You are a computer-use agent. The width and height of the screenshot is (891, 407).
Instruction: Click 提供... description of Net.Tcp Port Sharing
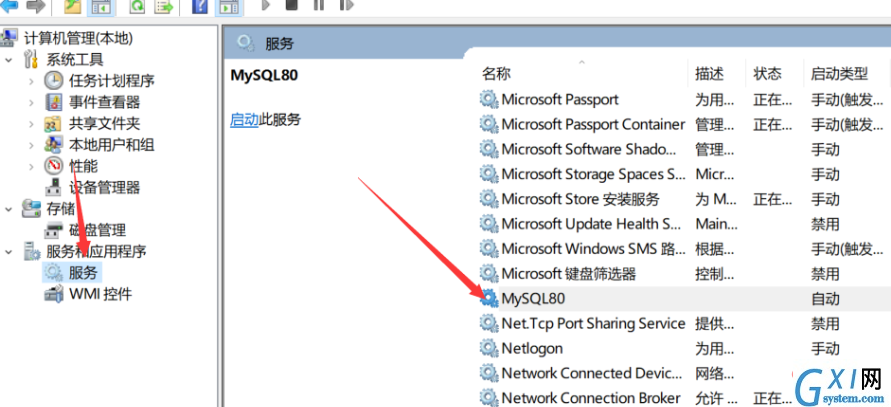pos(714,323)
